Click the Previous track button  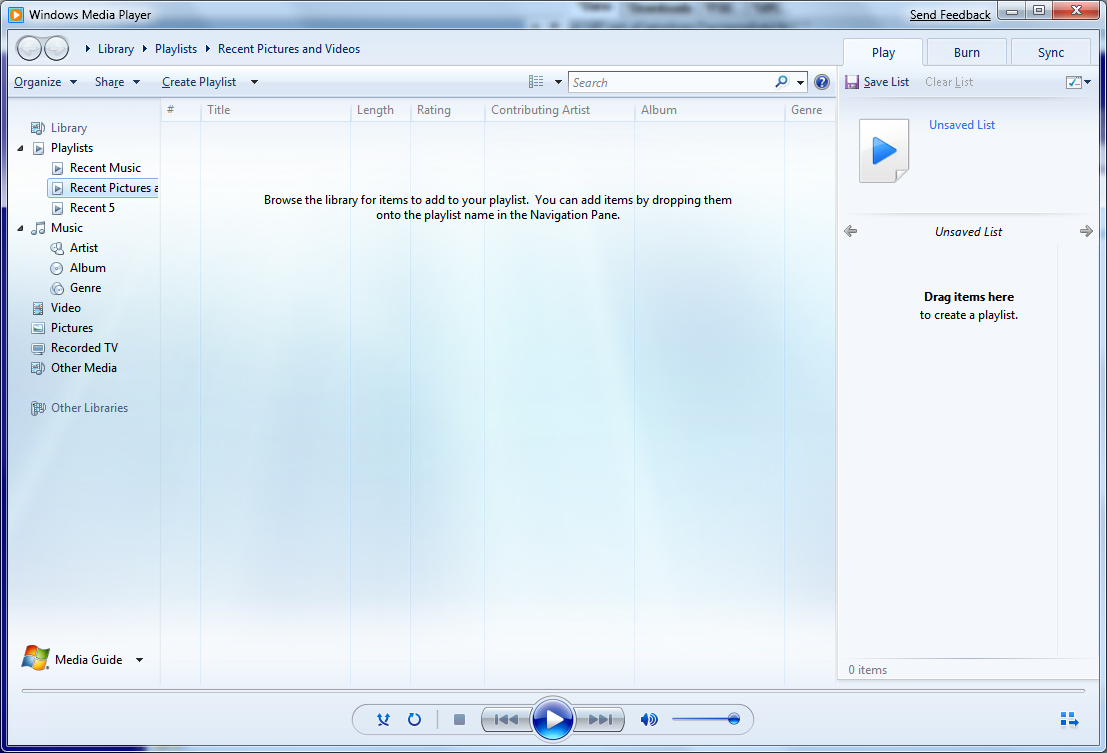tap(506, 719)
